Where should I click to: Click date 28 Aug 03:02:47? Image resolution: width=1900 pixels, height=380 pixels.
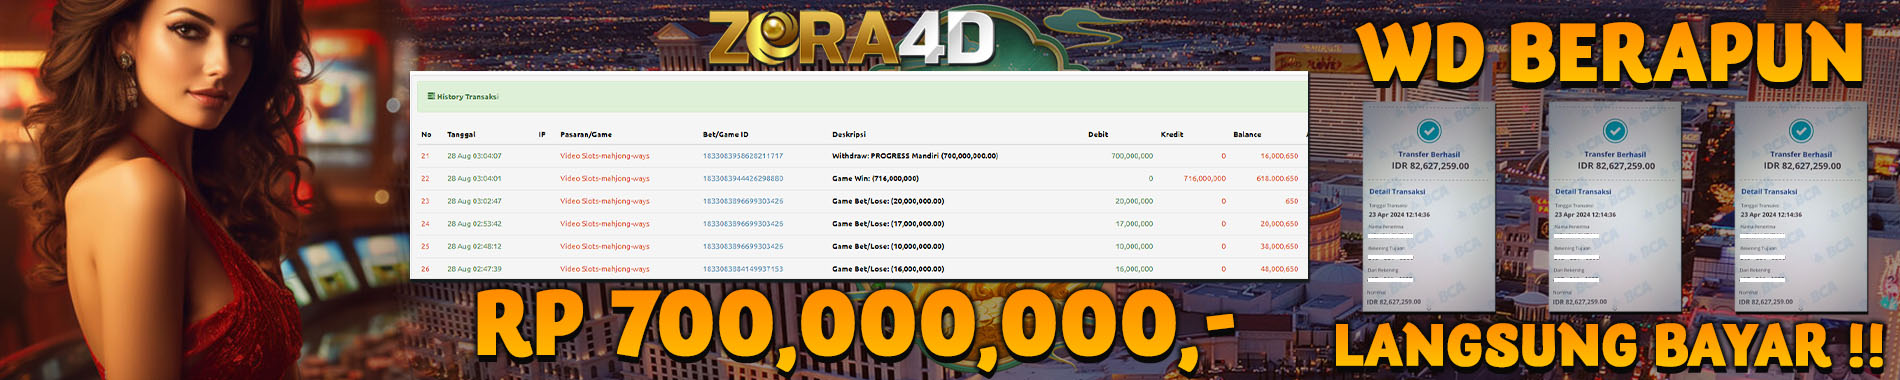click(474, 201)
